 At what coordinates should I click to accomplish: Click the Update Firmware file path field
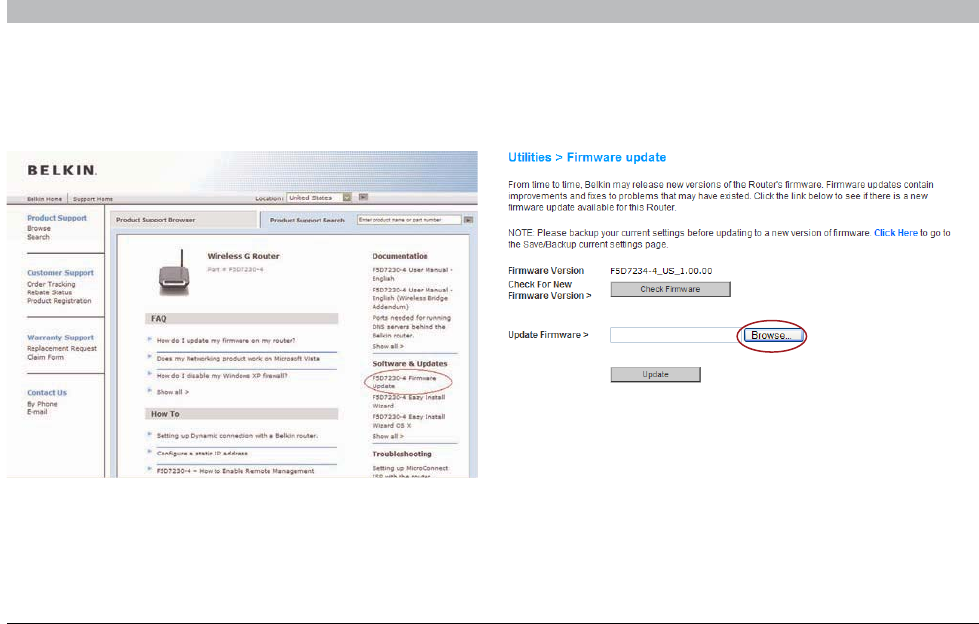click(676, 335)
